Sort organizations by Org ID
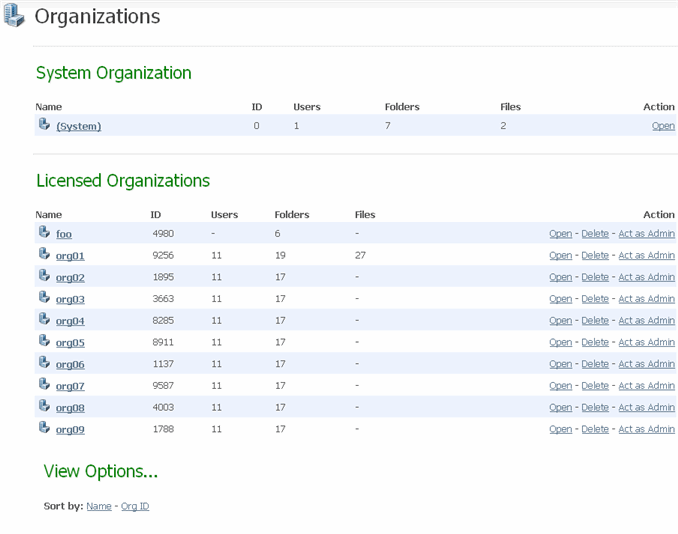 point(135,506)
